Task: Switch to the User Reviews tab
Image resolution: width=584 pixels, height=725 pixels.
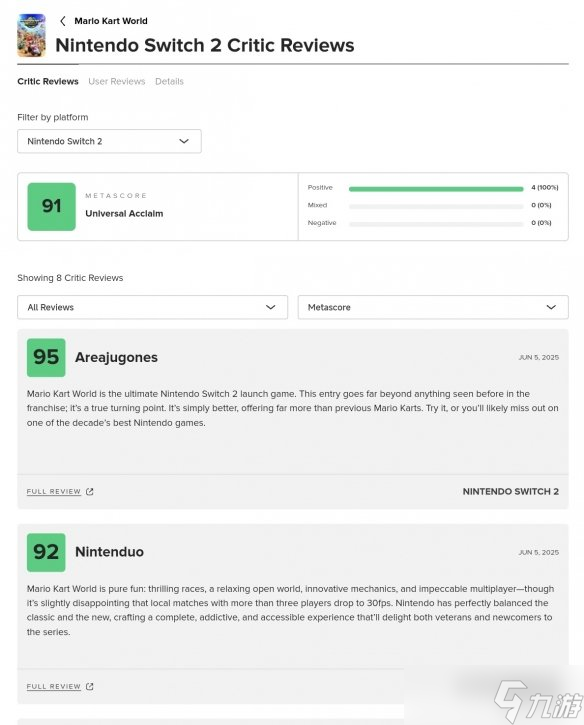Action: [x=117, y=81]
